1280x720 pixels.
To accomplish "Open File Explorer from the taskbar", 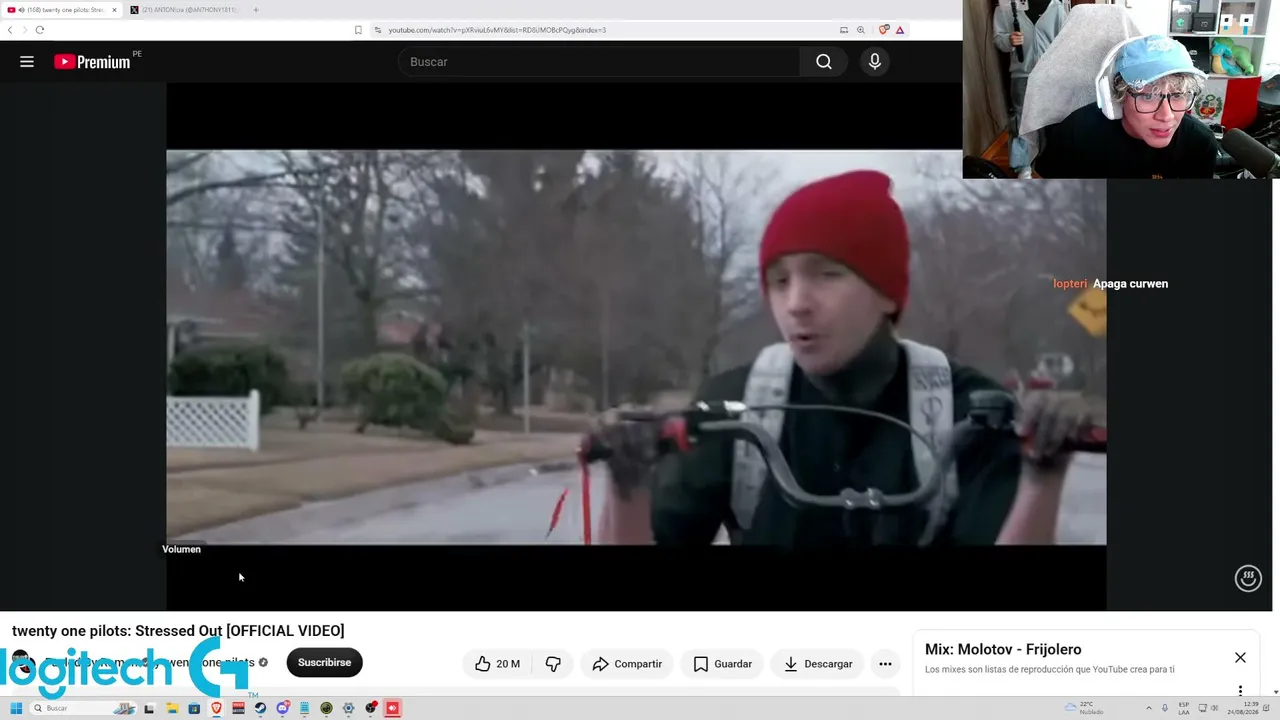I will 172,708.
